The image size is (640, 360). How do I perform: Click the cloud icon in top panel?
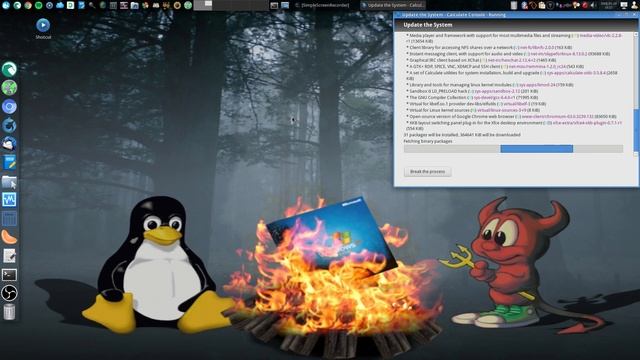(60, 5)
